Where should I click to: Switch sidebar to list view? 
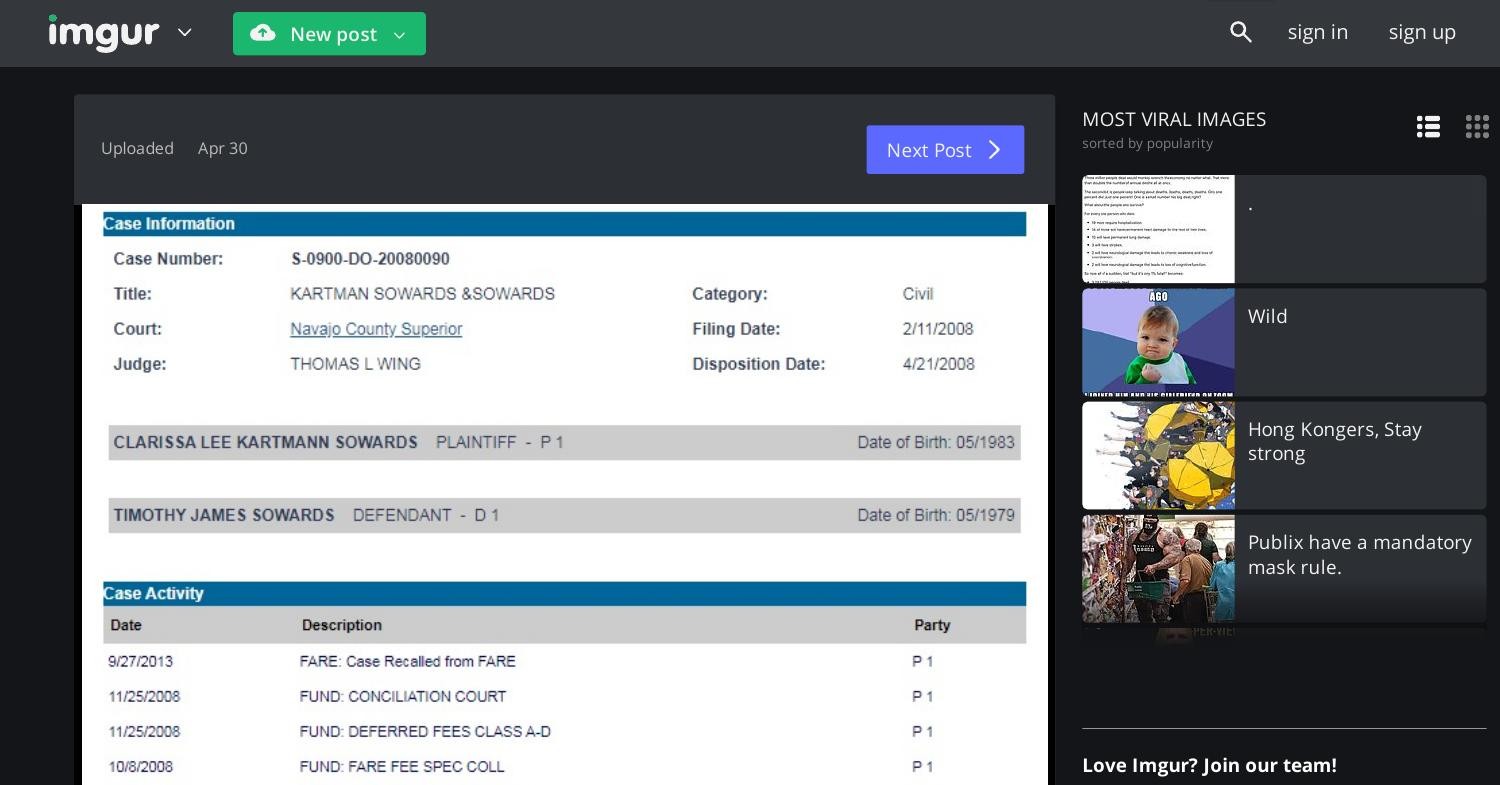tap(1428, 127)
